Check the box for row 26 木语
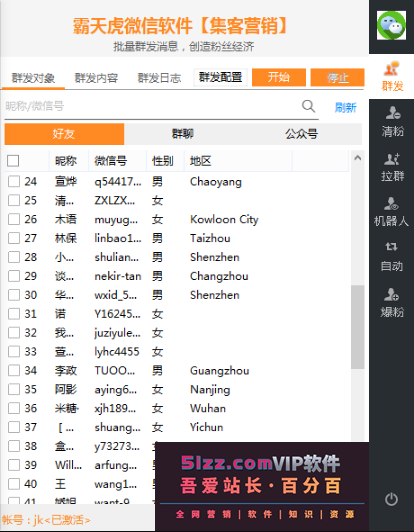This screenshot has height=532, width=414. [14, 219]
